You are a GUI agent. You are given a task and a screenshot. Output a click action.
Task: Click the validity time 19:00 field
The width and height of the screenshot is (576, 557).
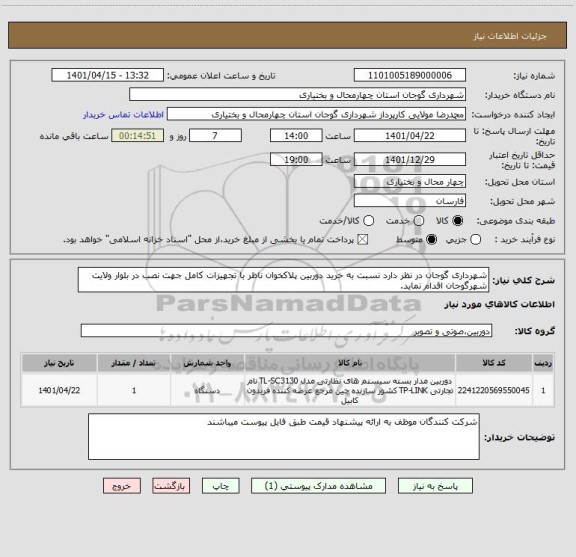296,159
